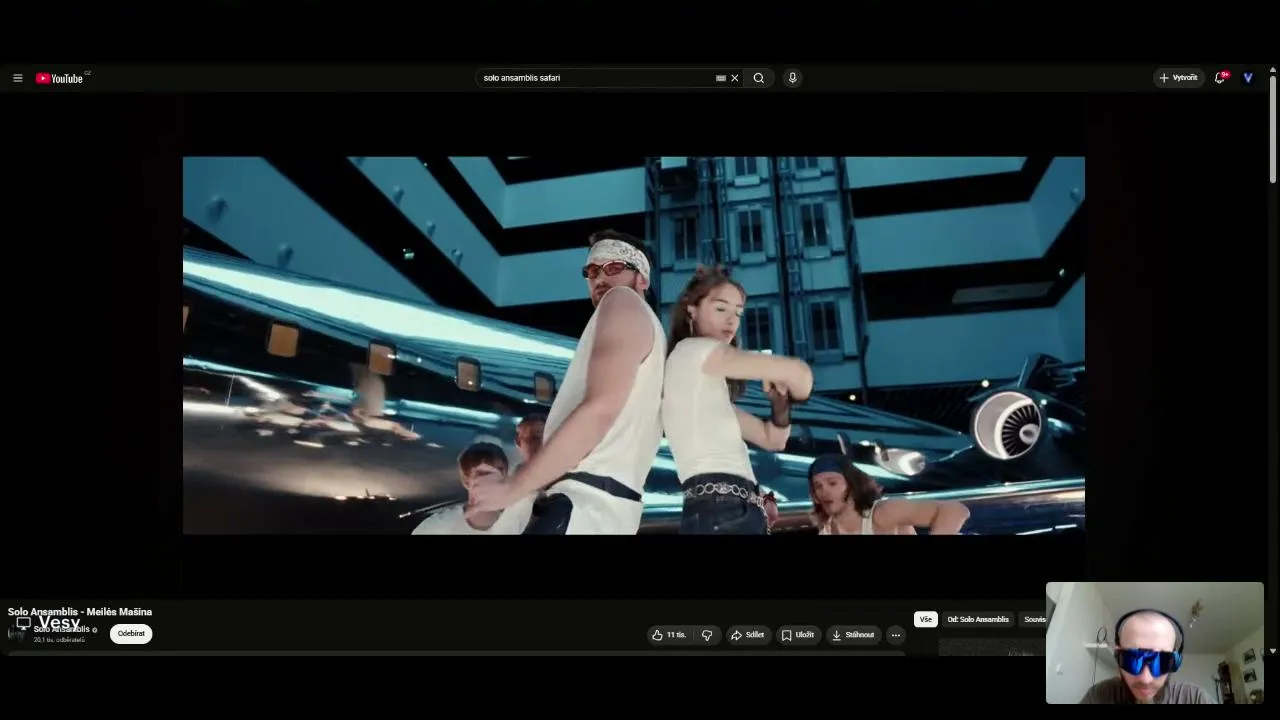Select the Od: Solo Ansamblis chip
The width and height of the screenshot is (1280, 720).
(978, 620)
